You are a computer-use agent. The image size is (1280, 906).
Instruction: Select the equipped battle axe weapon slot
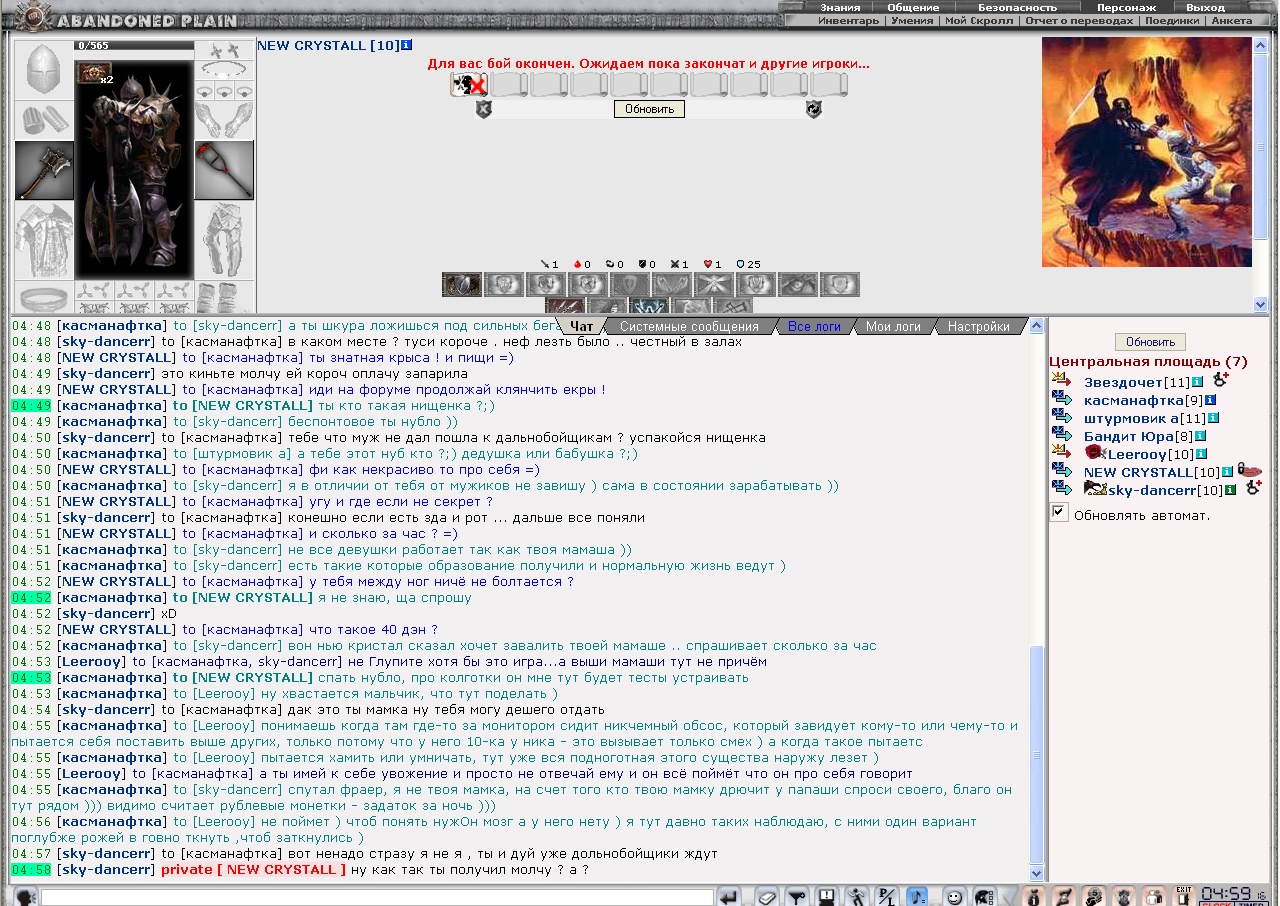click(x=44, y=170)
